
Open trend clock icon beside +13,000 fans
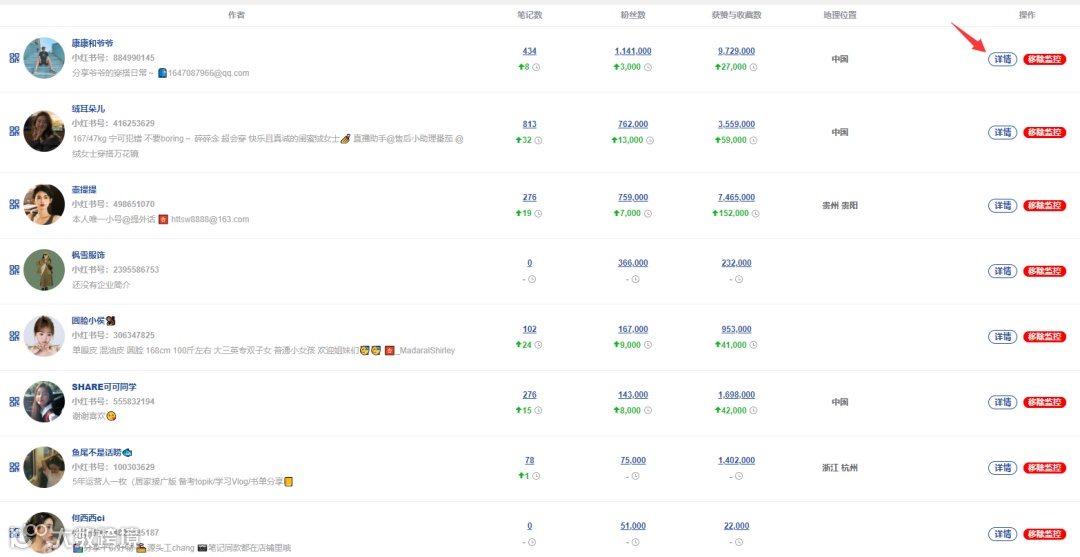[650, 140]
